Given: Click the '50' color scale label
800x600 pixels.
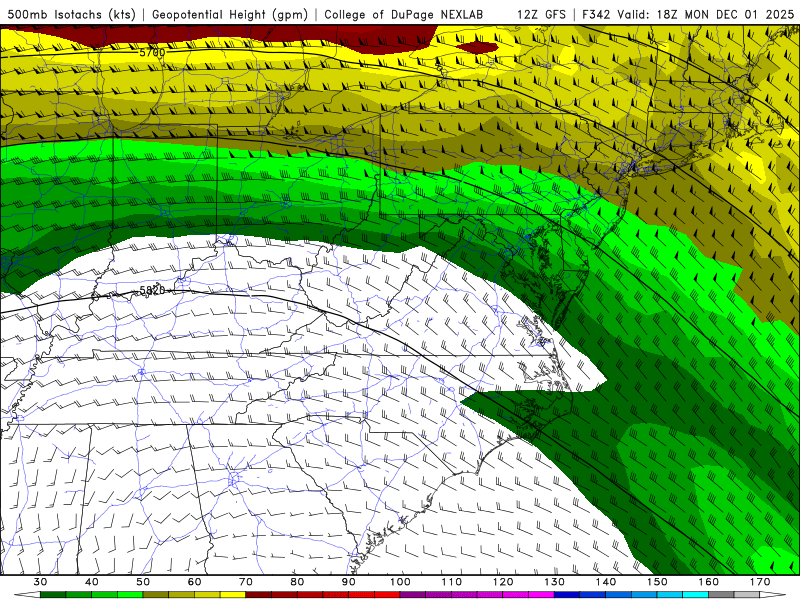Looking at the screenshot, I should pos(143,582).
